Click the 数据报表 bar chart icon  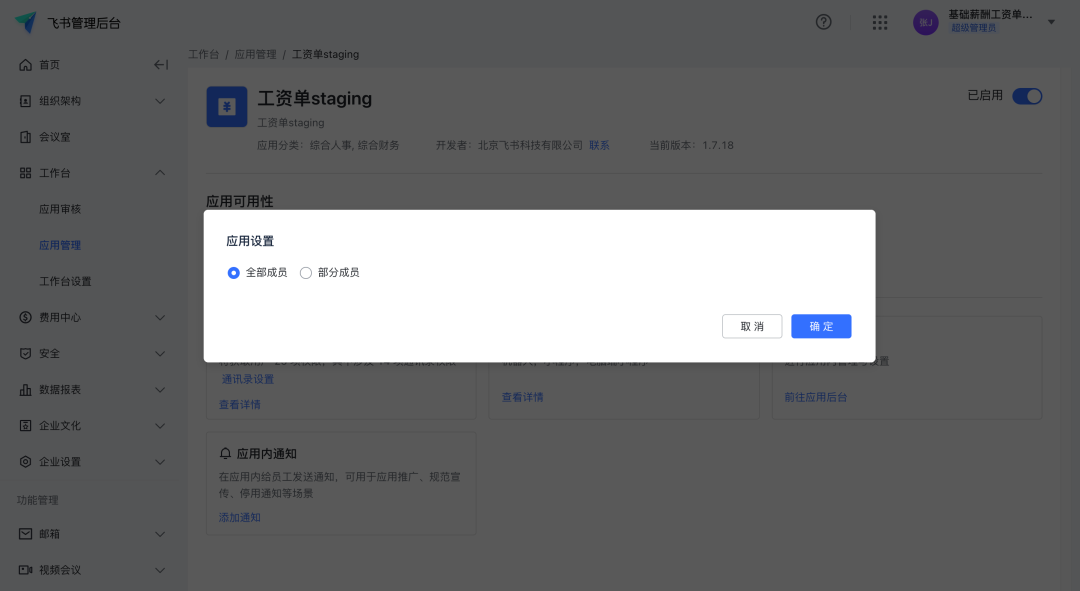25,389
